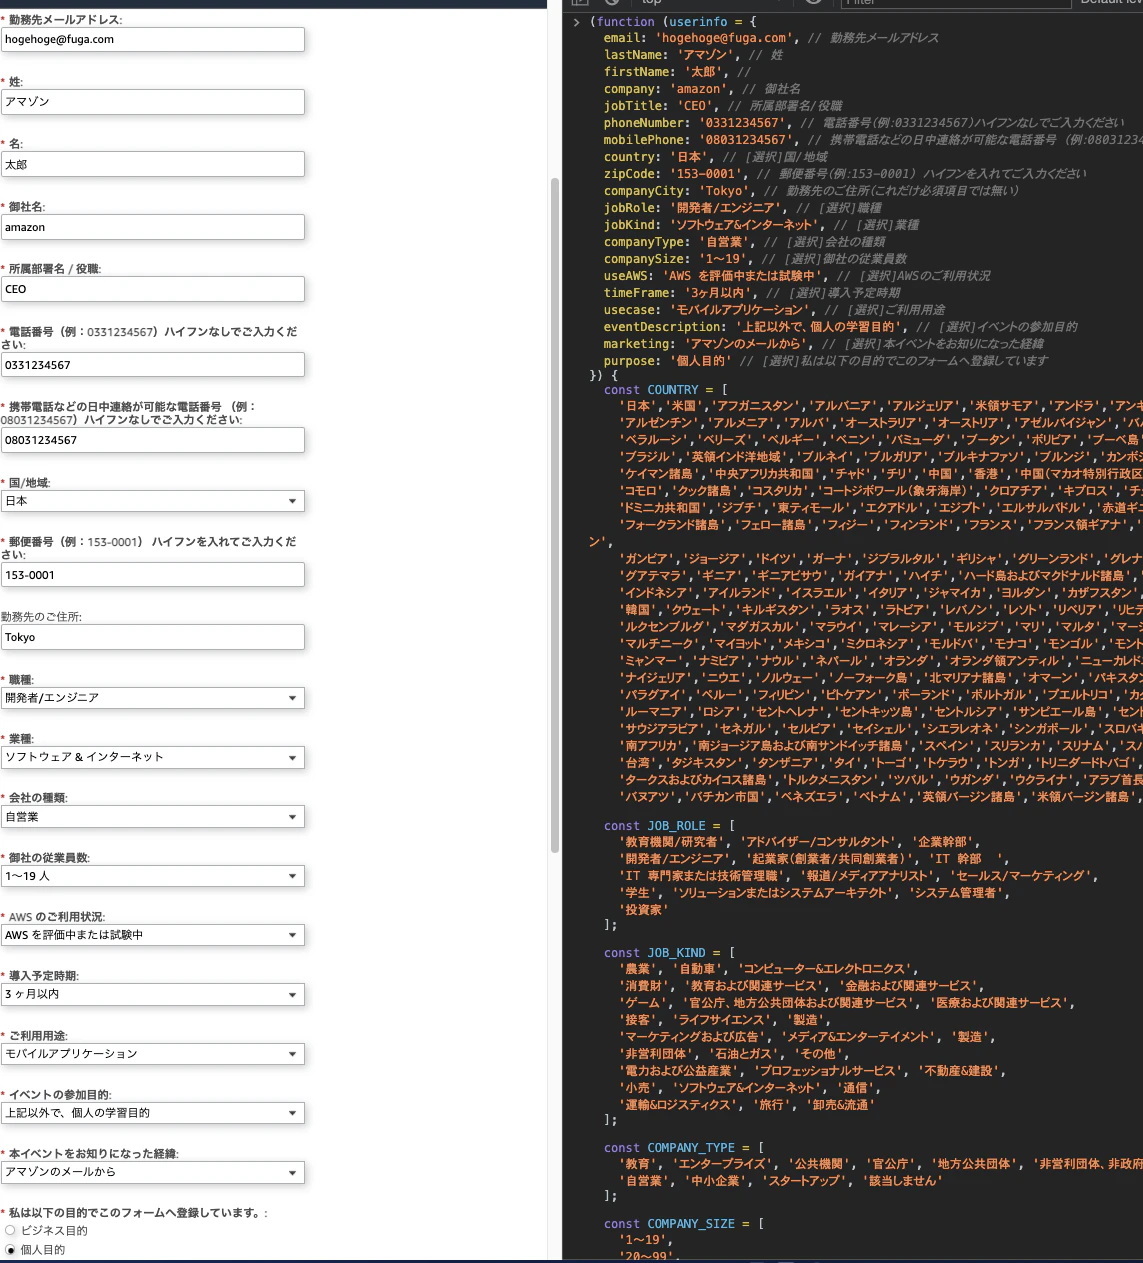
Task: Click the 所属部署名 / 役職 field containing CEO
Action: [x=152, y=289]
